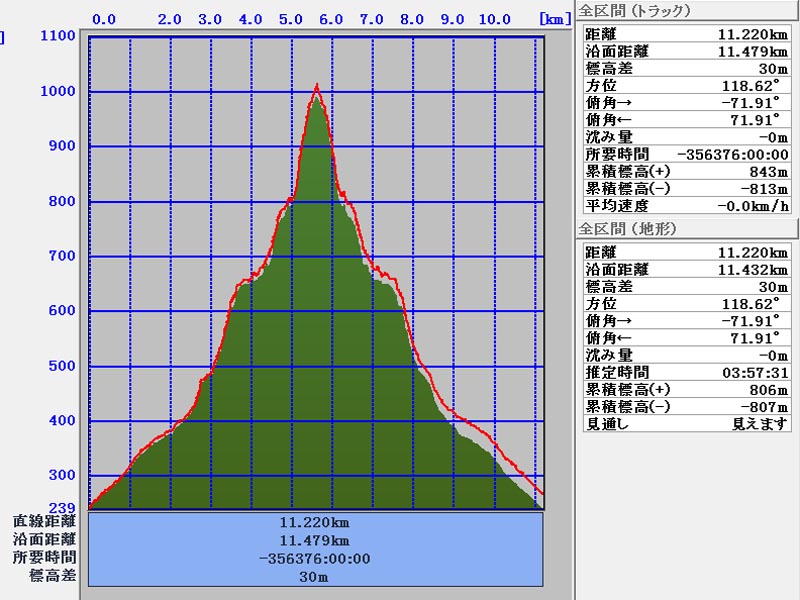
Task: Click the 10.0 mark on distance axis
Action: pos(493,18)
